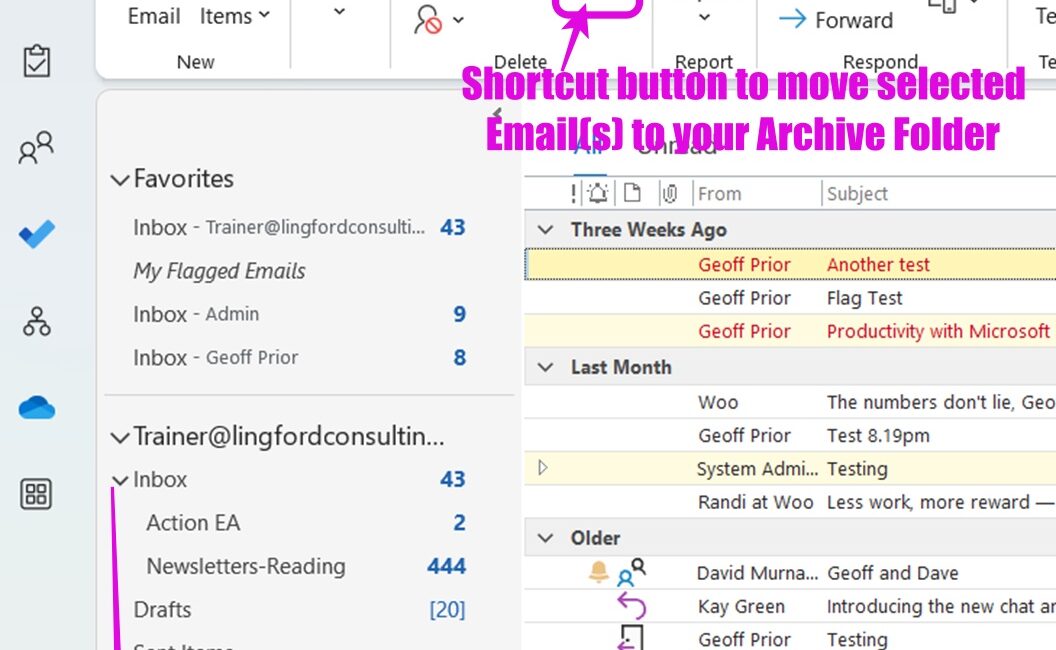Image resolution: width=1056 pixels, height=650 pixels.
Task: Sort by attachment paperclip column header
Action: point(670,193)
